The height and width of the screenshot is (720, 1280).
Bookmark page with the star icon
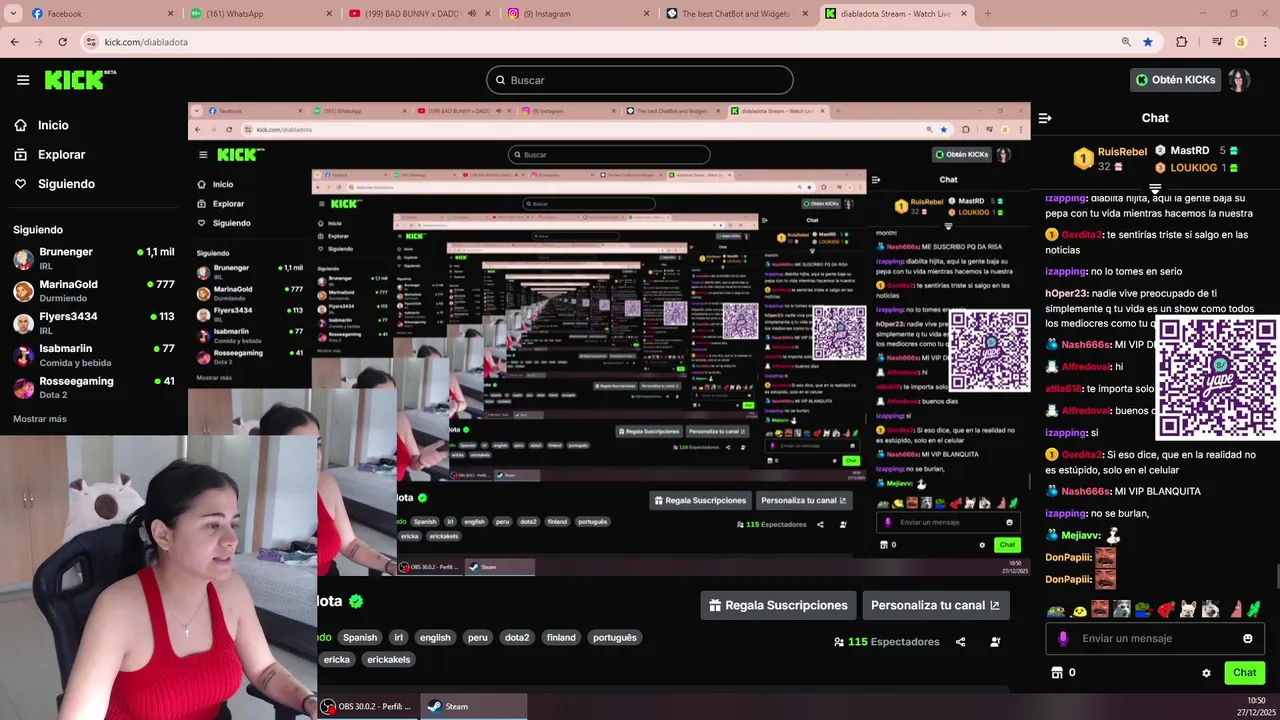point(1148,42)
